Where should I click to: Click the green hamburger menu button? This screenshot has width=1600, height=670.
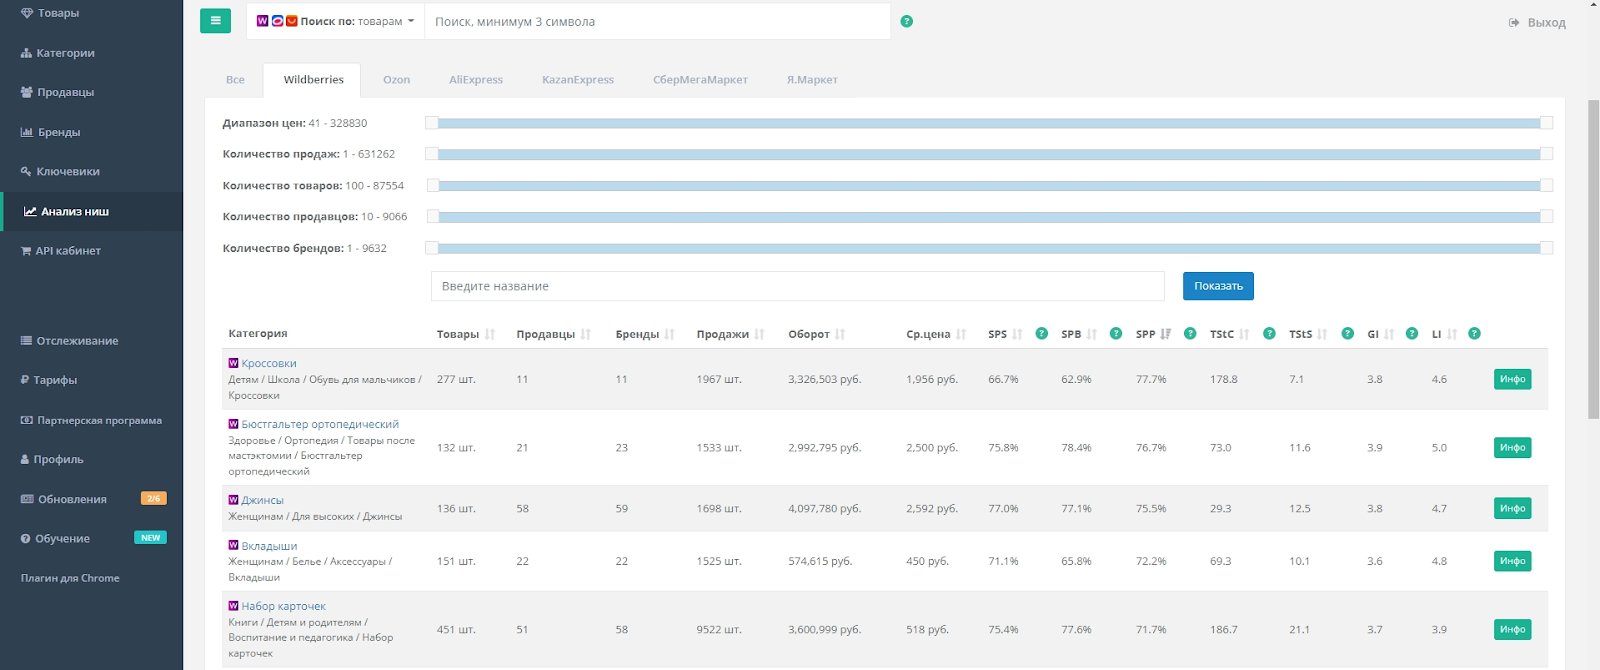[x=215, y=21]
